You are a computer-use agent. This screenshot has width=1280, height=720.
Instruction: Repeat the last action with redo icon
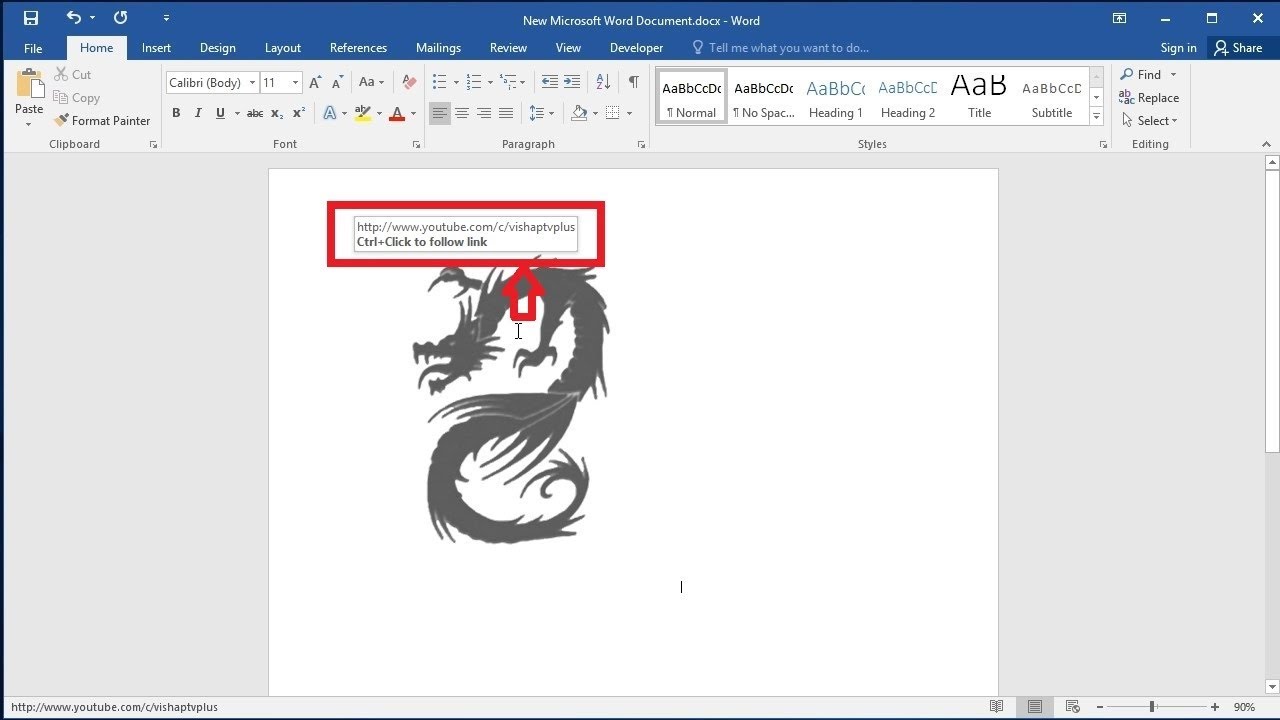pyautogui.click(x=121, y=18)
